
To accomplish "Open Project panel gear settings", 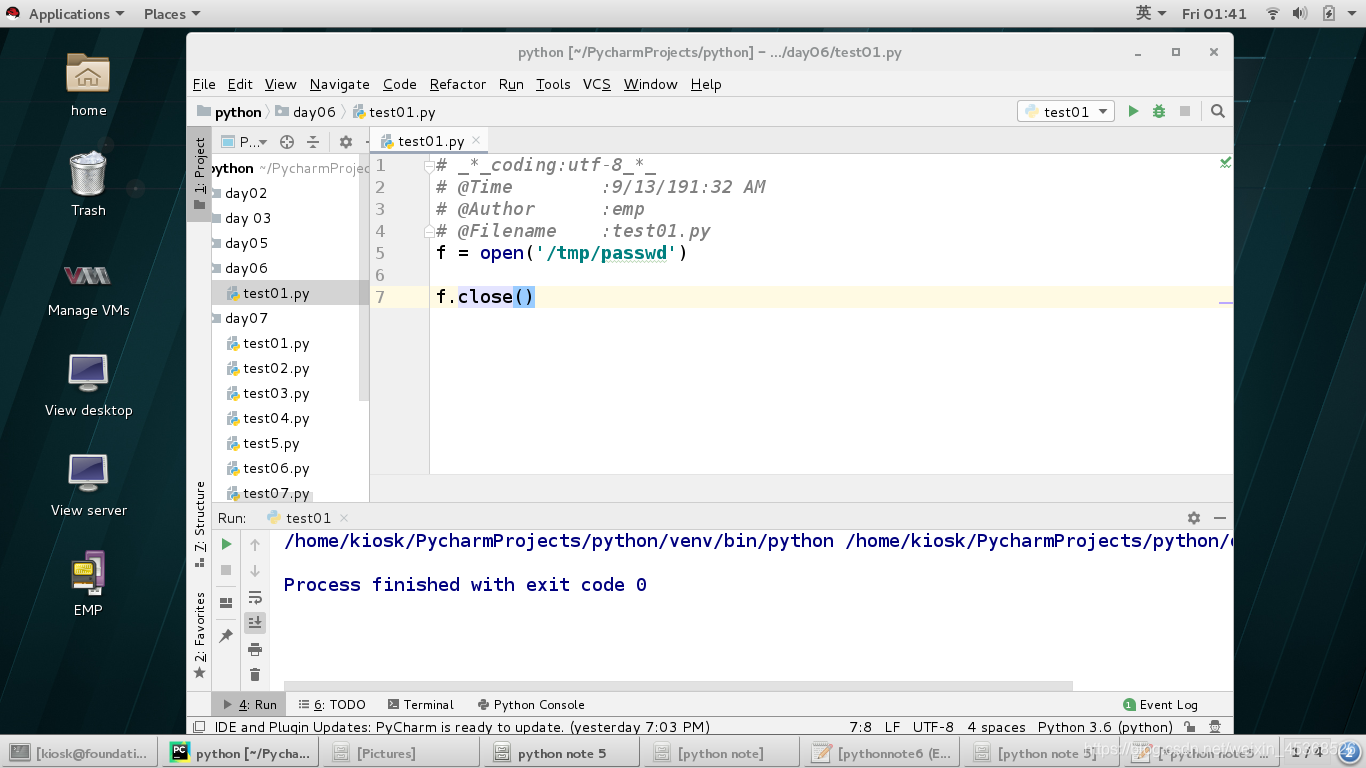I will tap(346, 142).
